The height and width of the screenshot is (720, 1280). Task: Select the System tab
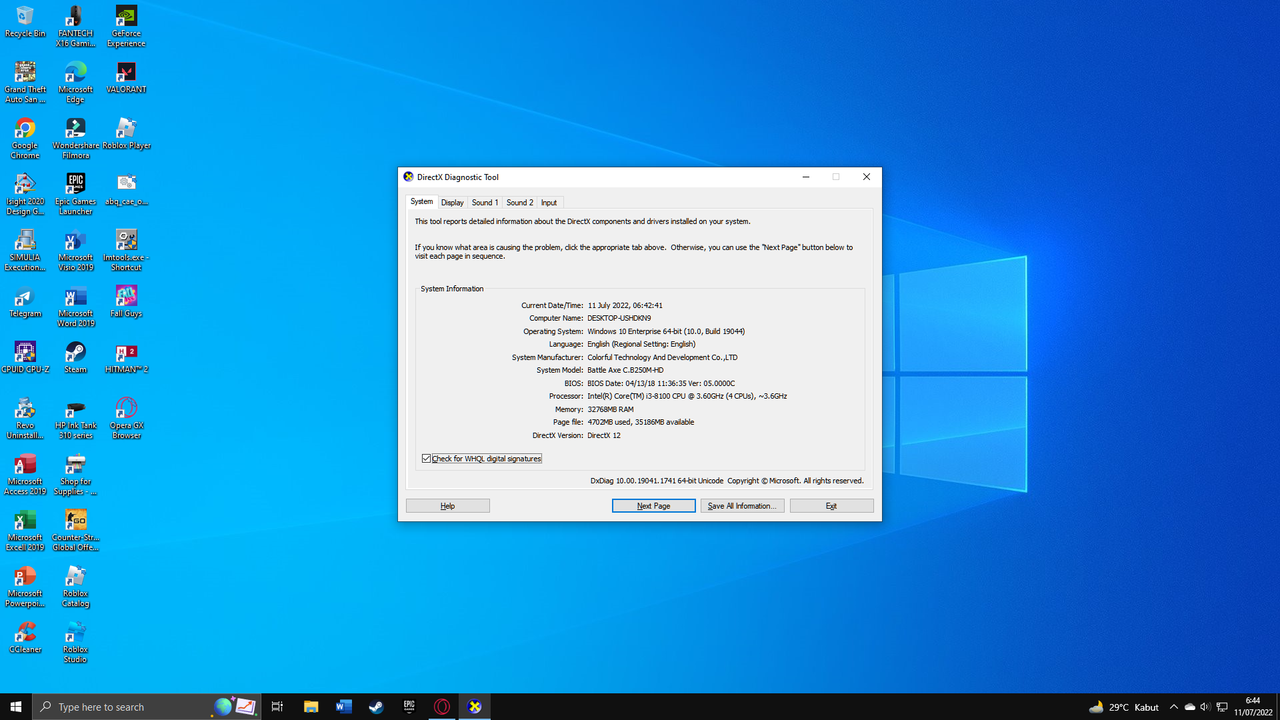422,201
